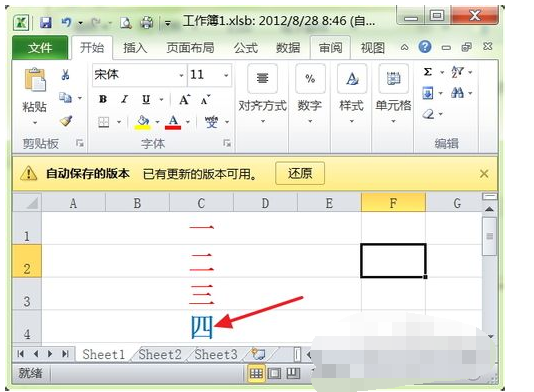
Task: Select column C header
Action: tap(201, 203)
